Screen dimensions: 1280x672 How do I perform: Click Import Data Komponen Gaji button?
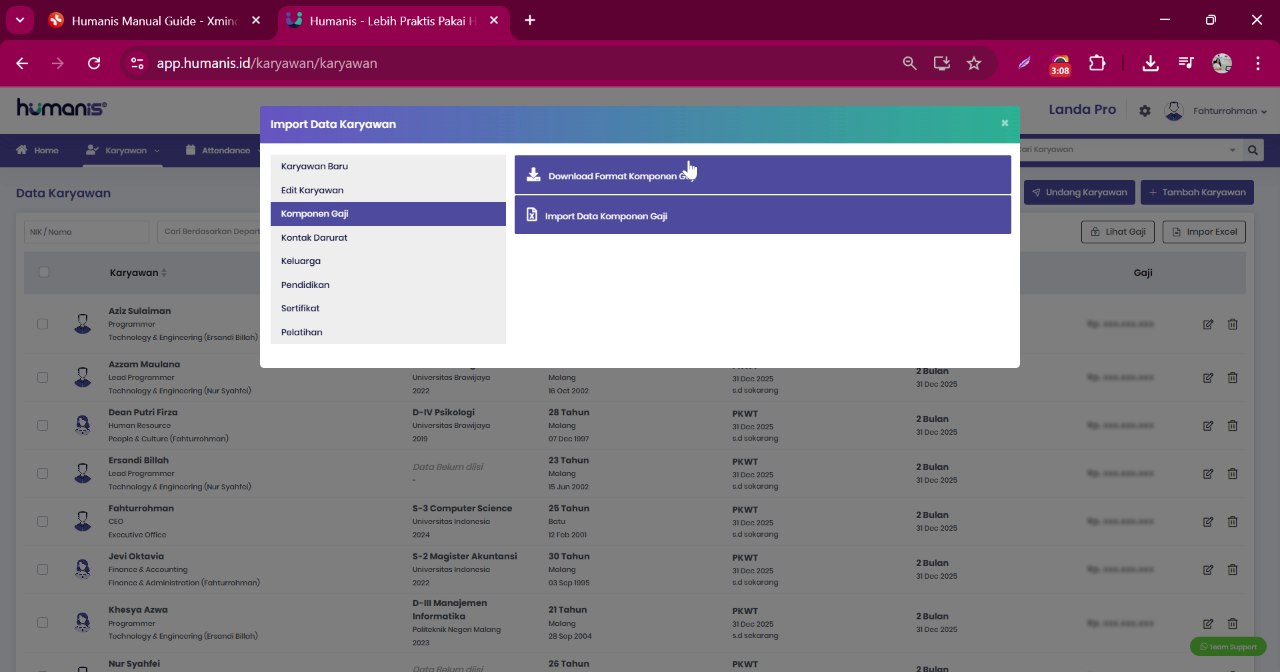tap(763, 215)
